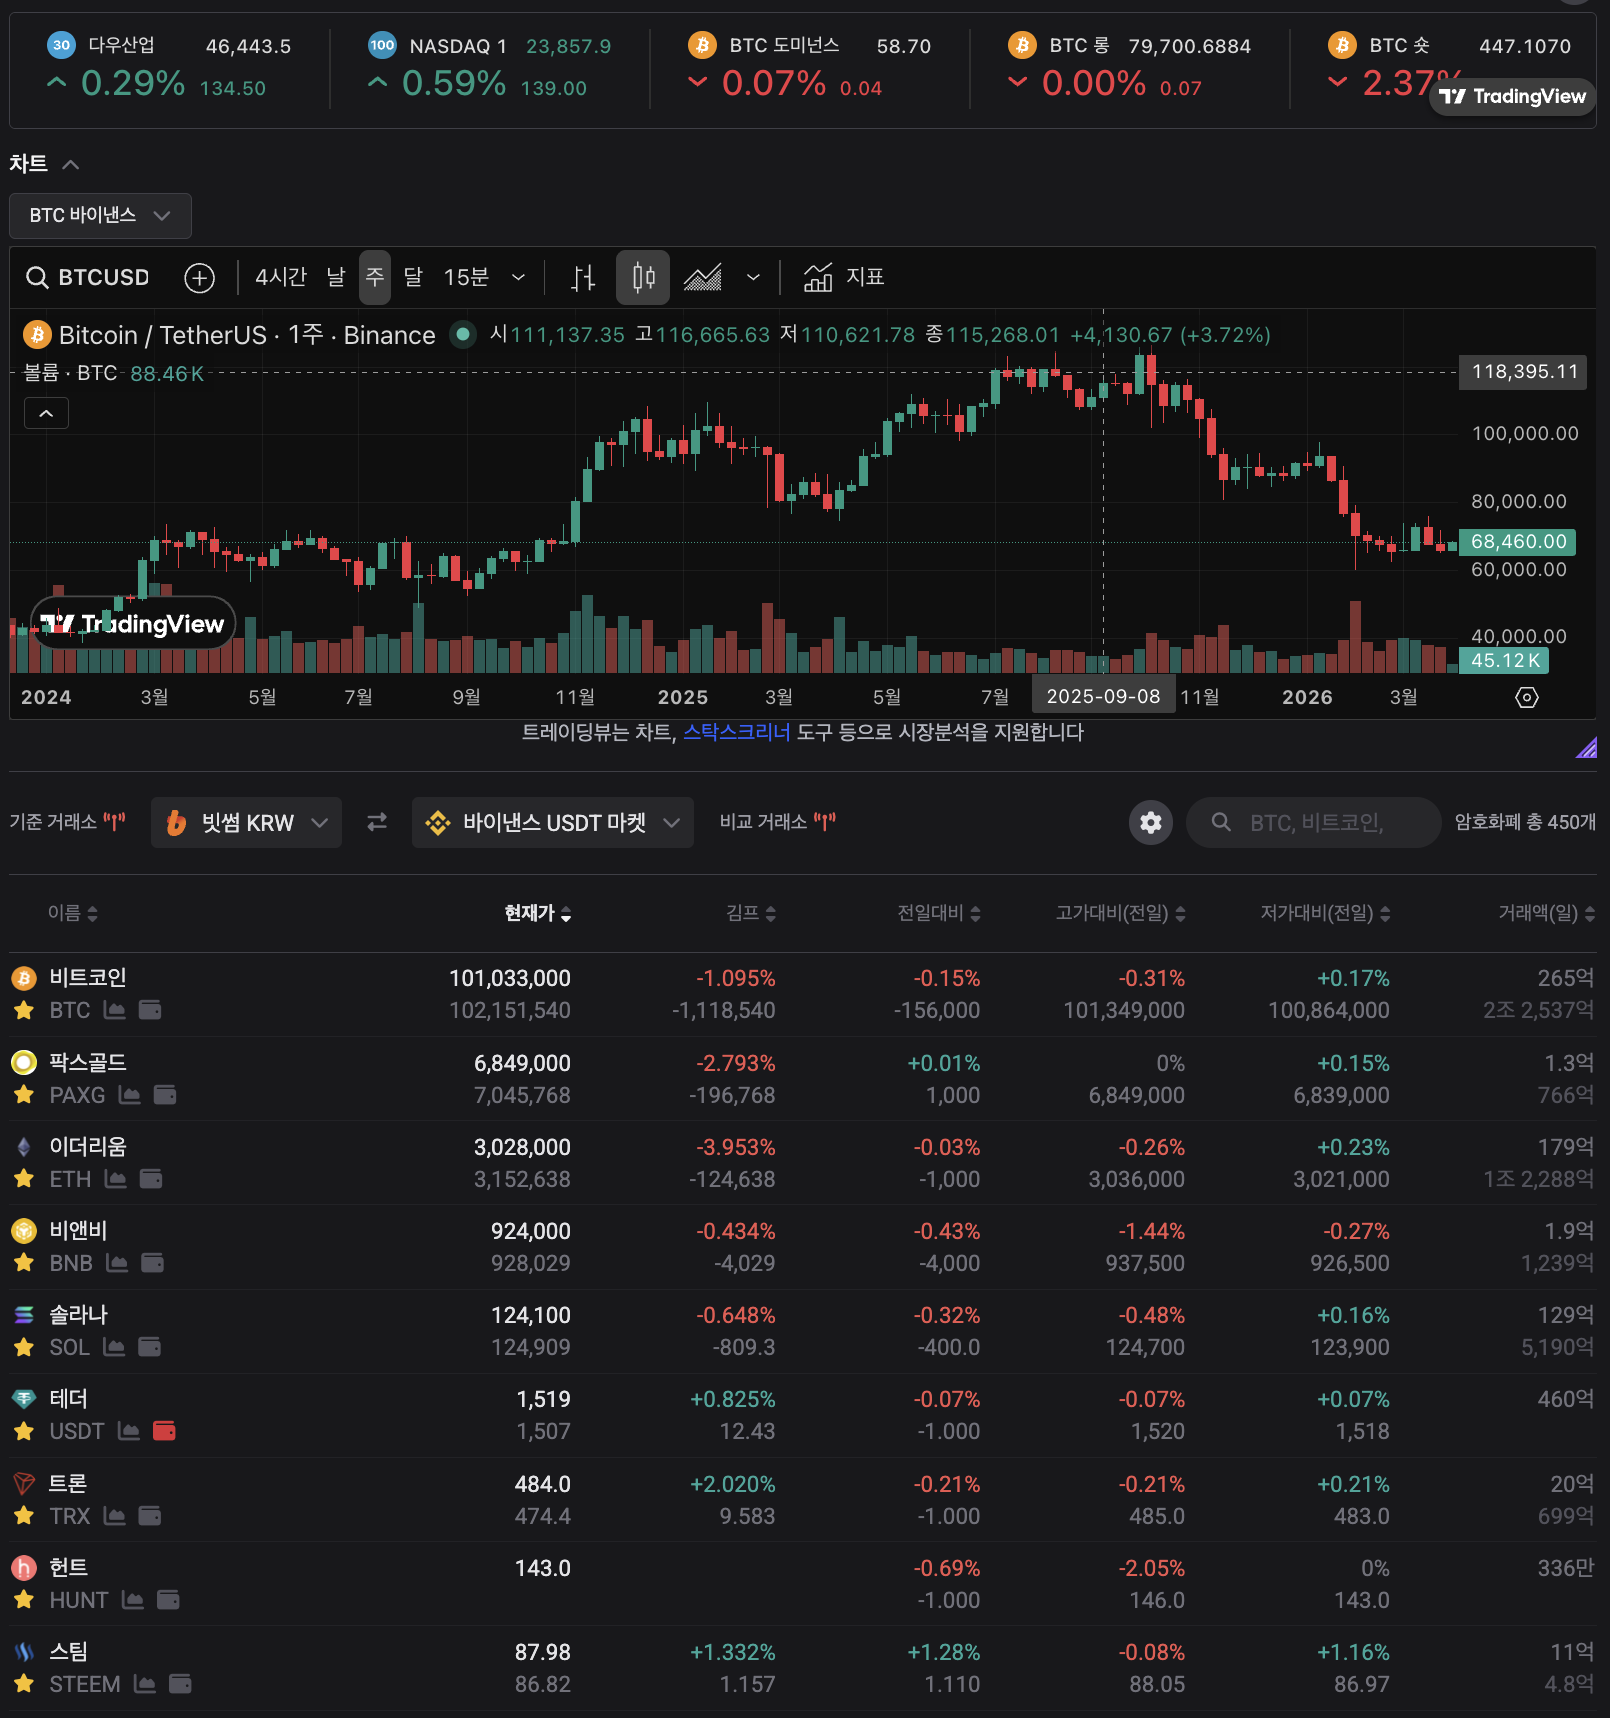Screen dimensions: 1610x1718
Task: Select the 4시간 timeframe
Action: 281,277
